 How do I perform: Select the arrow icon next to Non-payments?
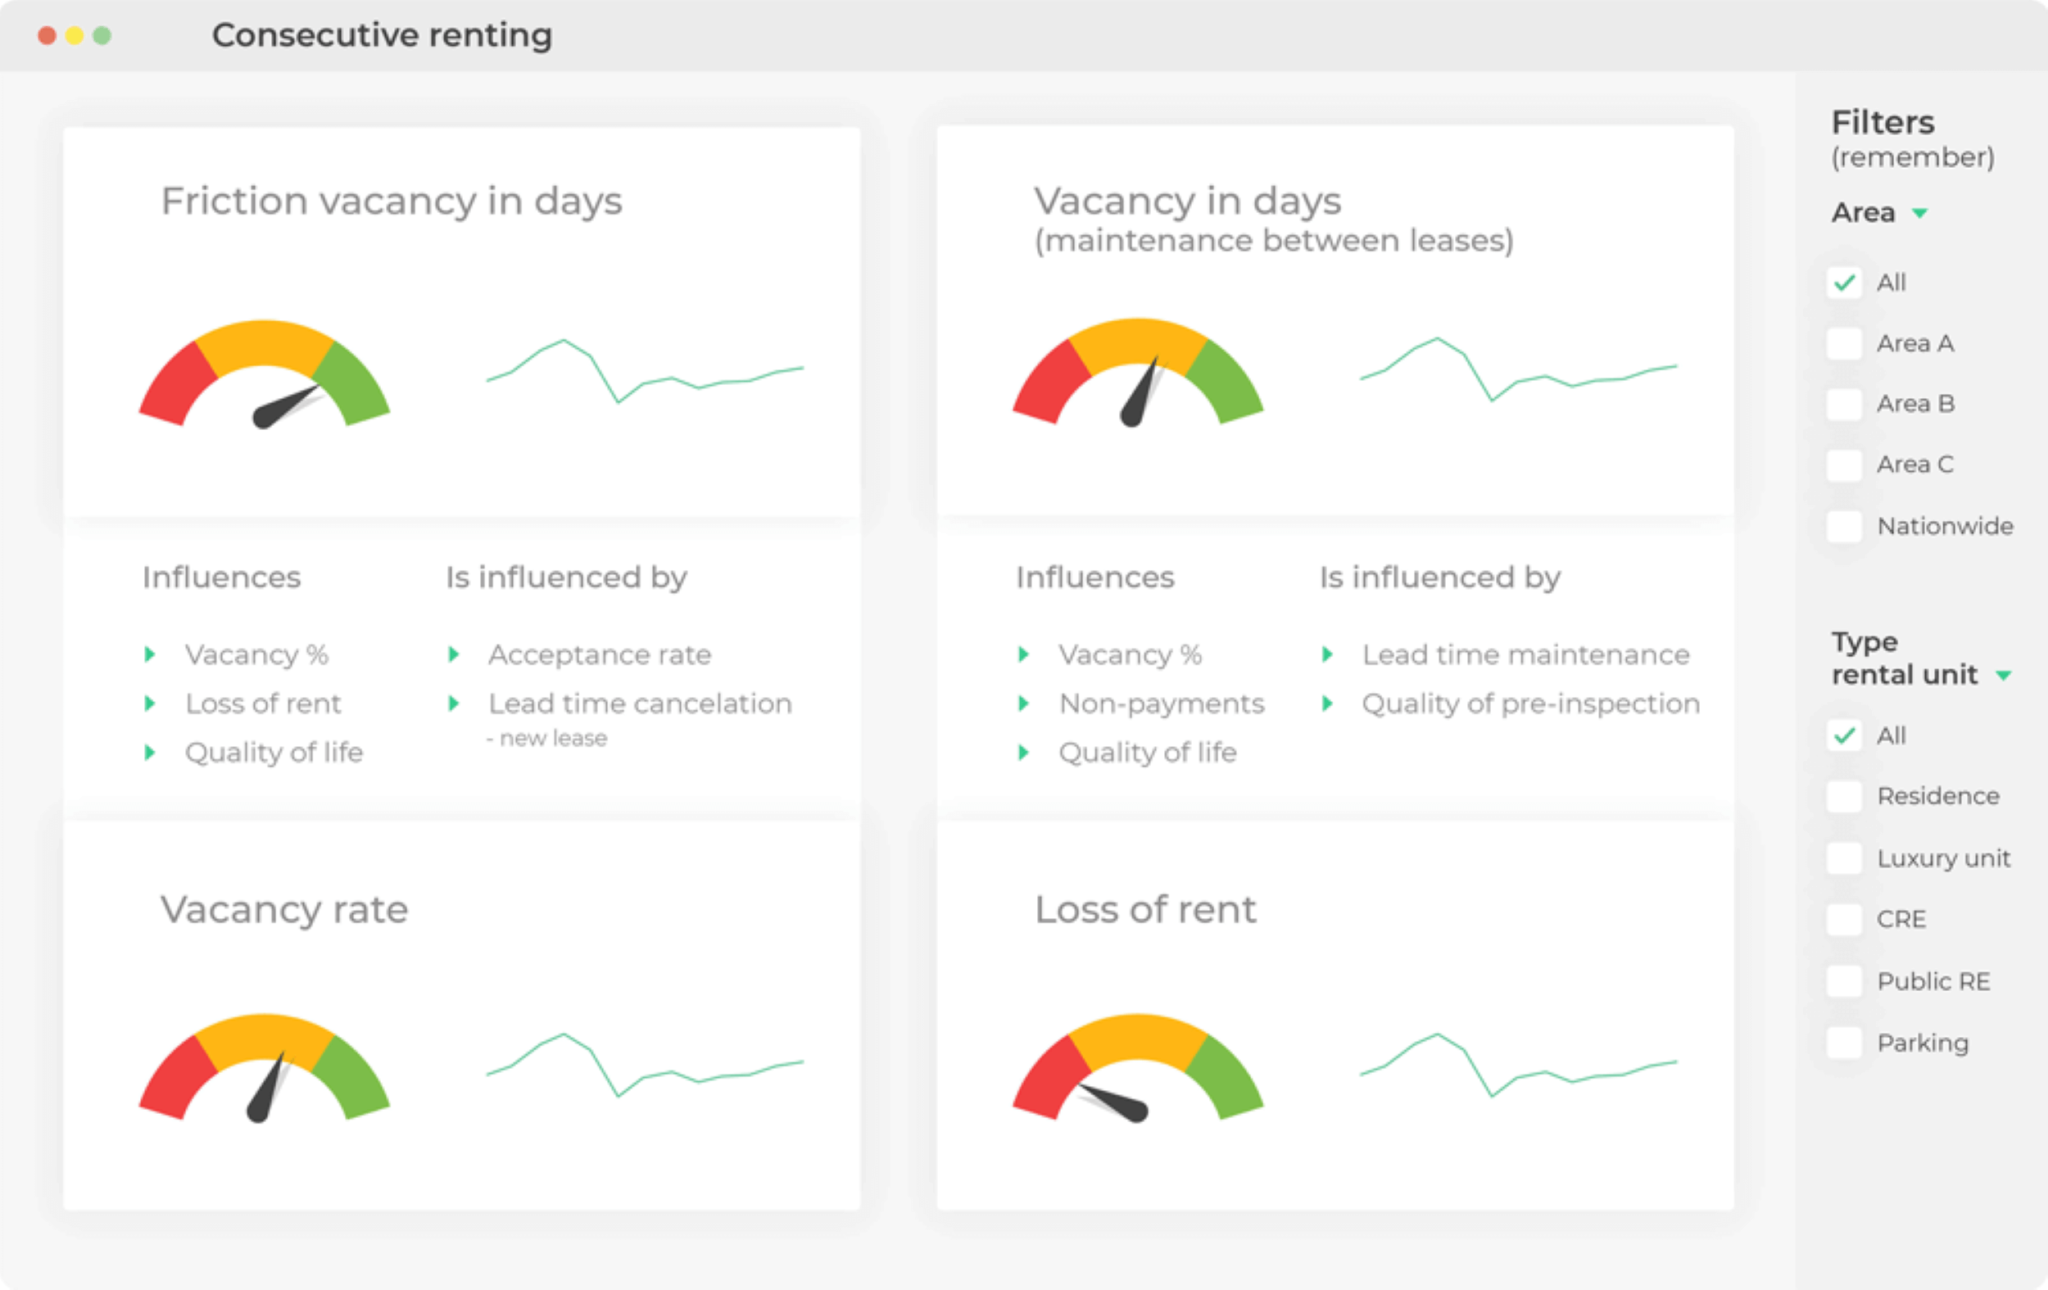[x=1025, y=703]
